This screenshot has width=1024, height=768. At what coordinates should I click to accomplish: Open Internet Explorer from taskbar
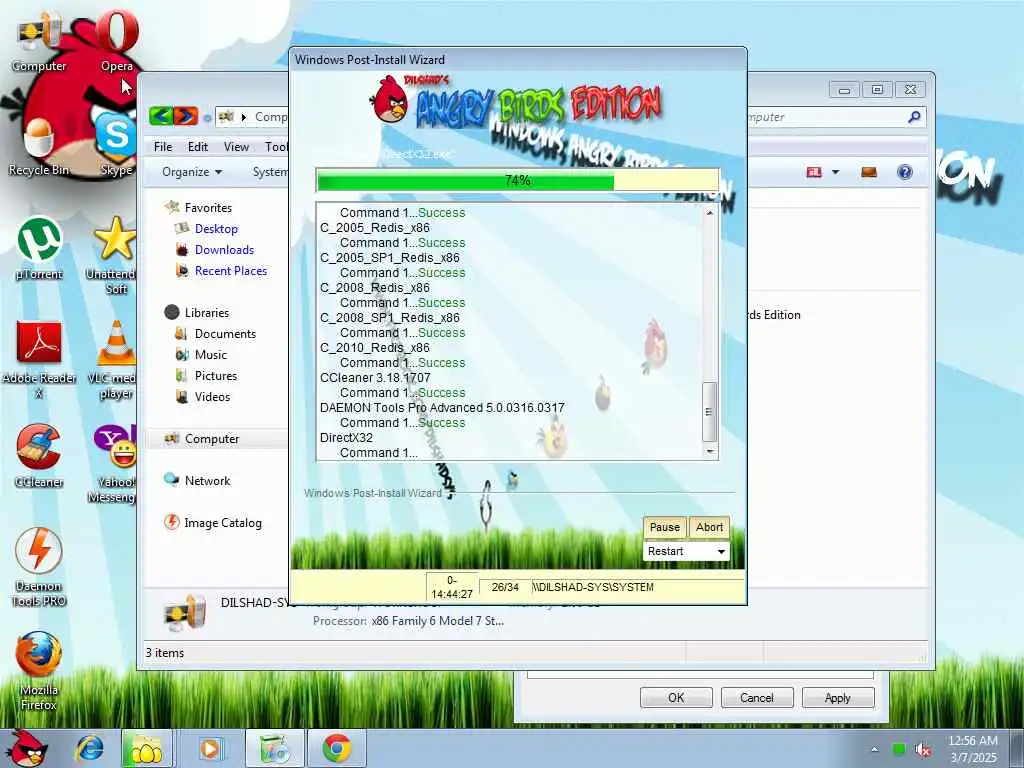(90, 748)
